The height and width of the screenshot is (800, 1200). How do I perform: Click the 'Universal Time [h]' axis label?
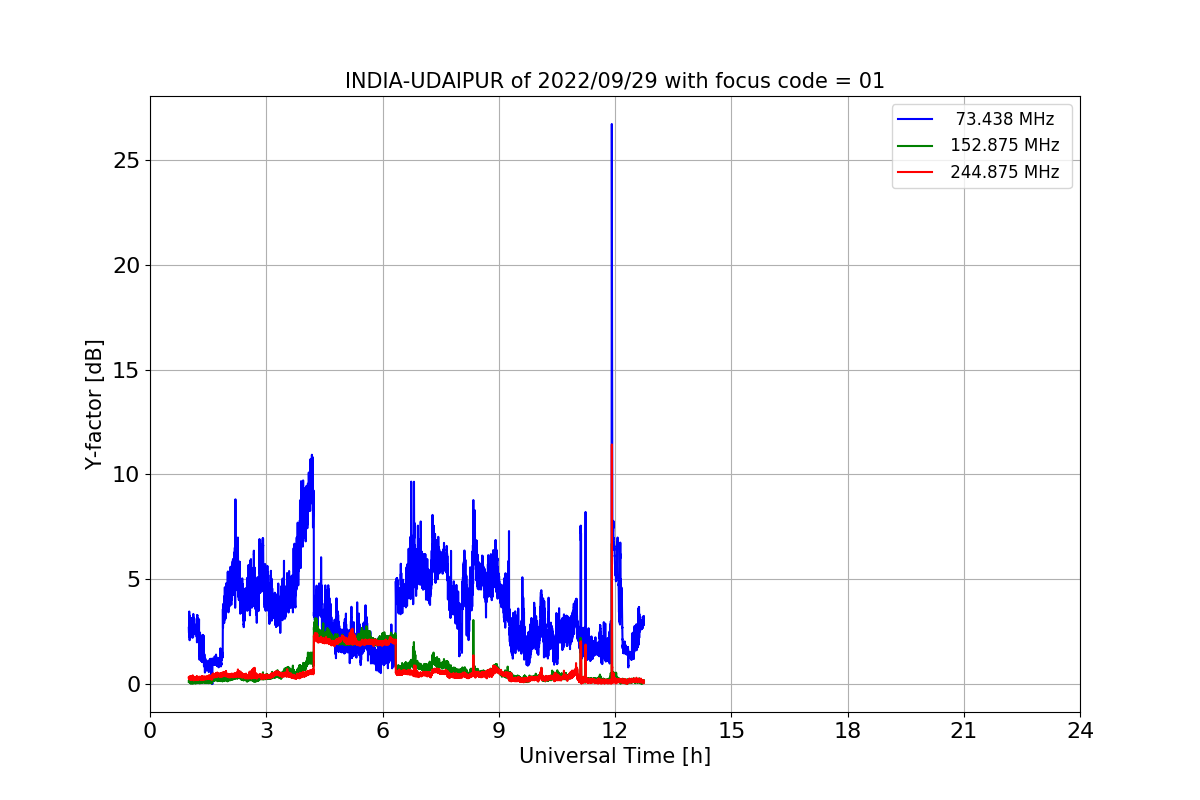click(x=614, y=757)
